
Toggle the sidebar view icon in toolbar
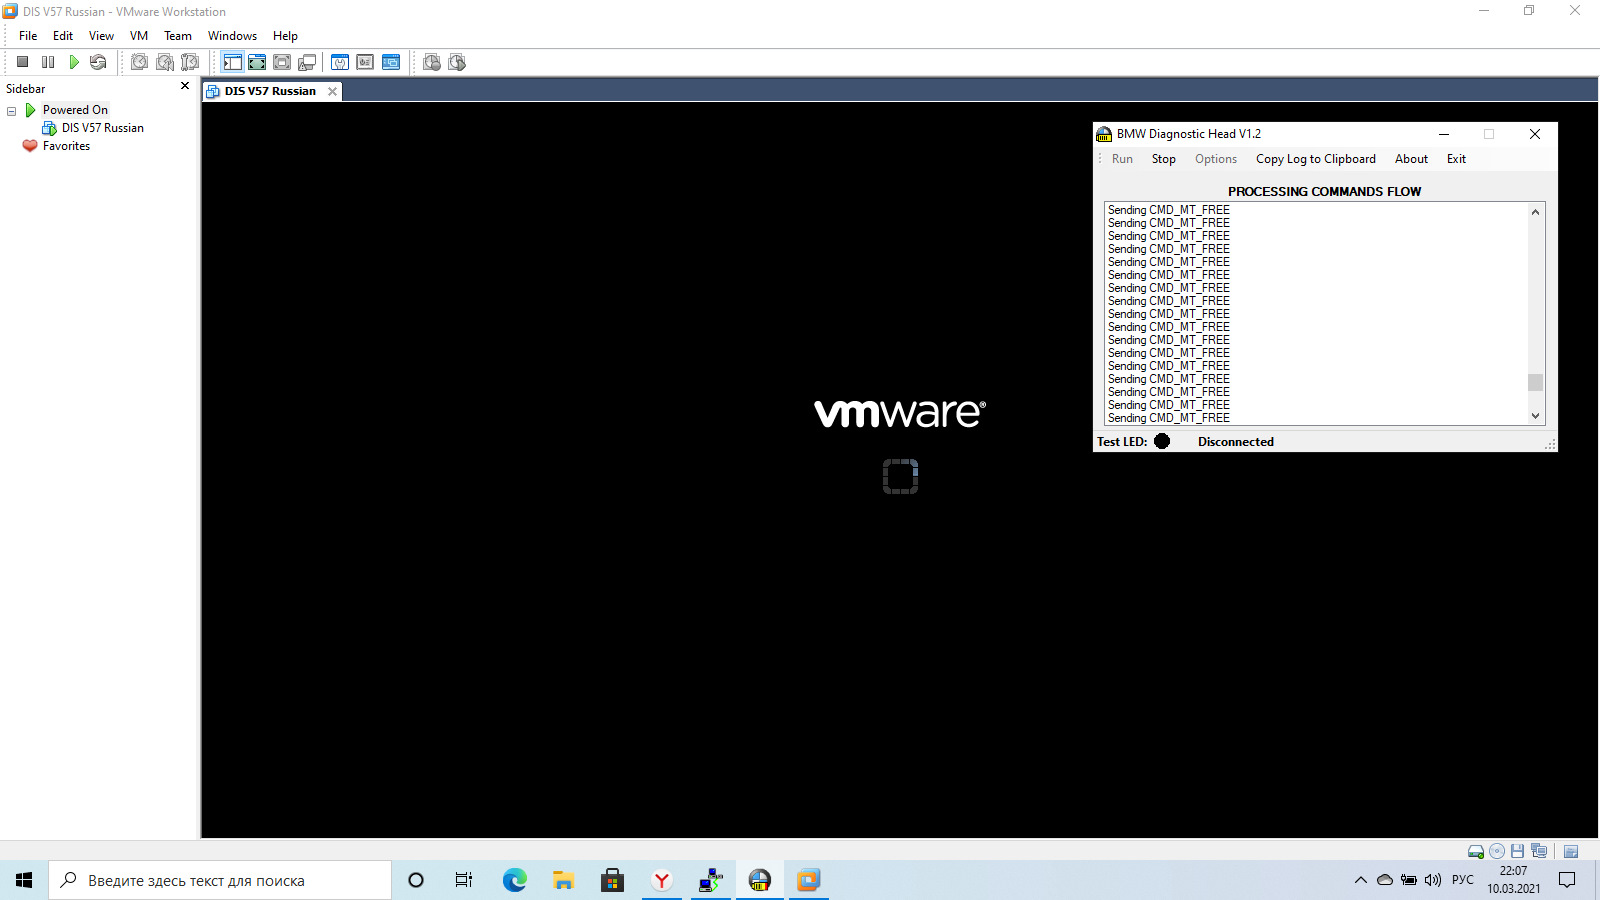232,62
